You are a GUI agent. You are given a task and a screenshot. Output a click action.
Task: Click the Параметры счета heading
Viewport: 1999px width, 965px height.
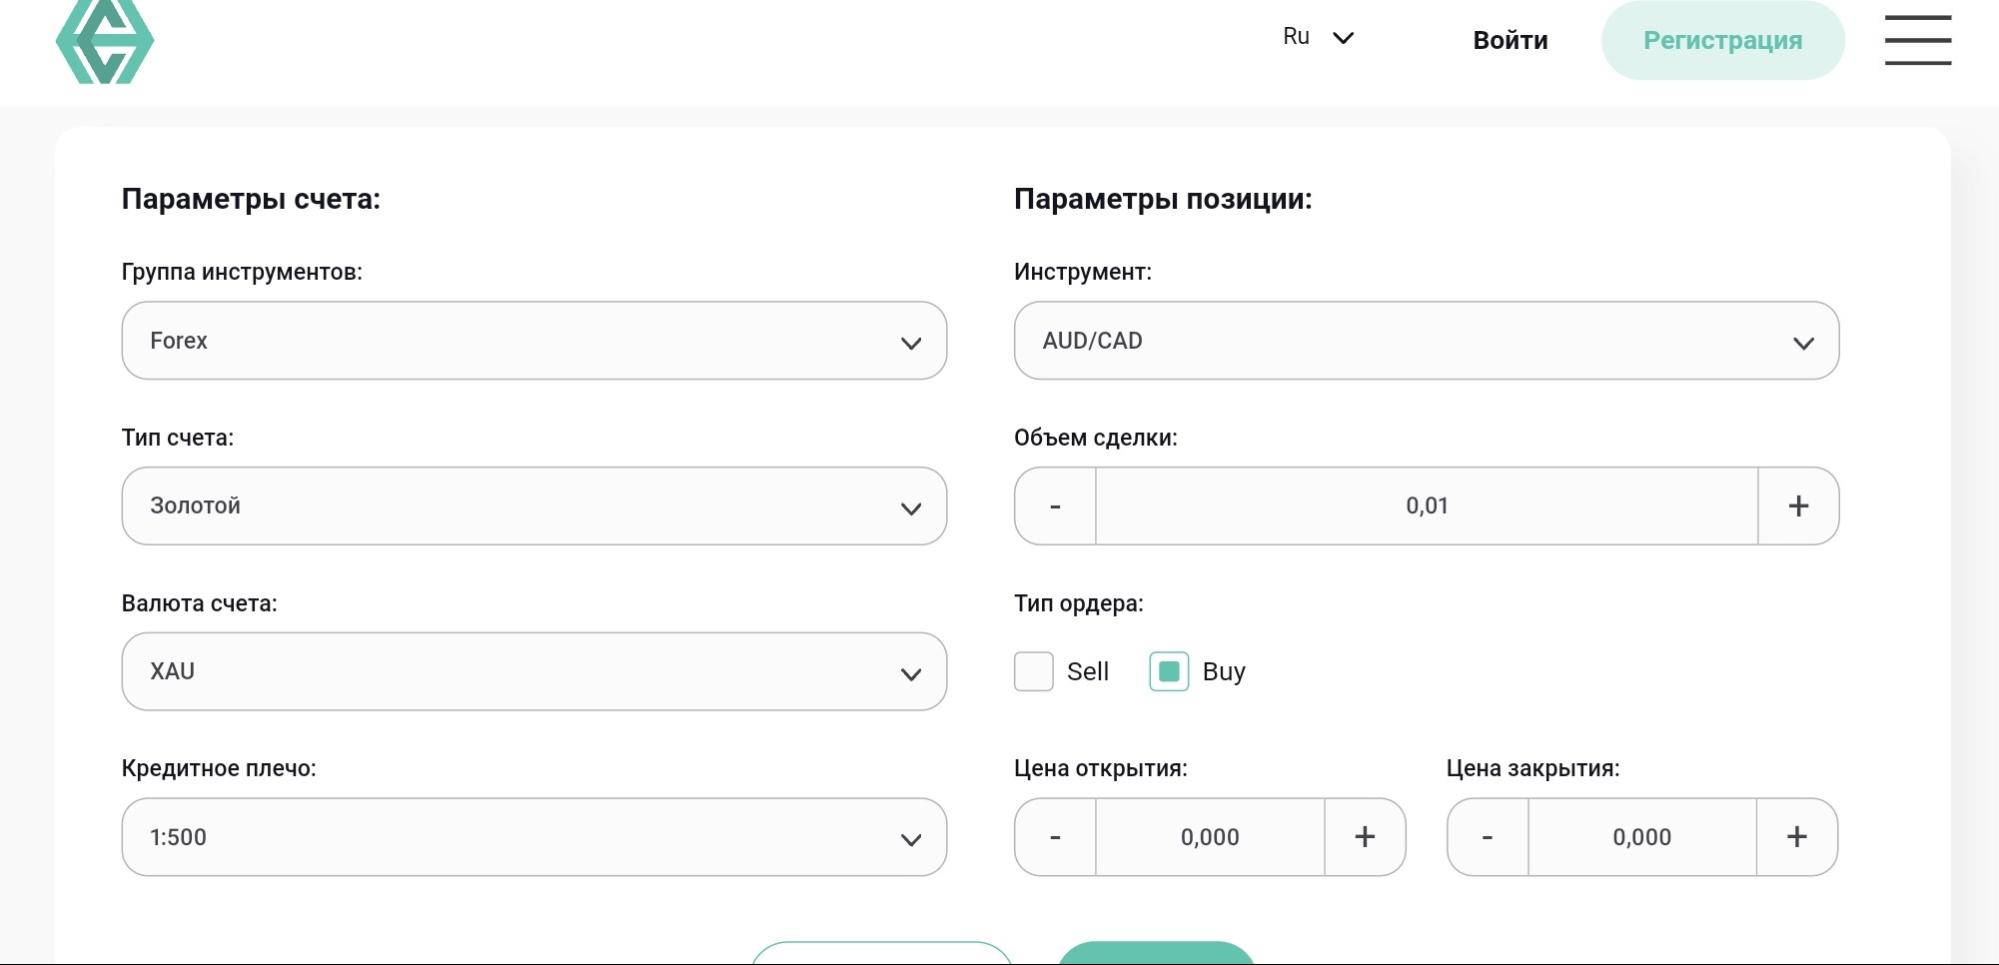click(251, 199)
